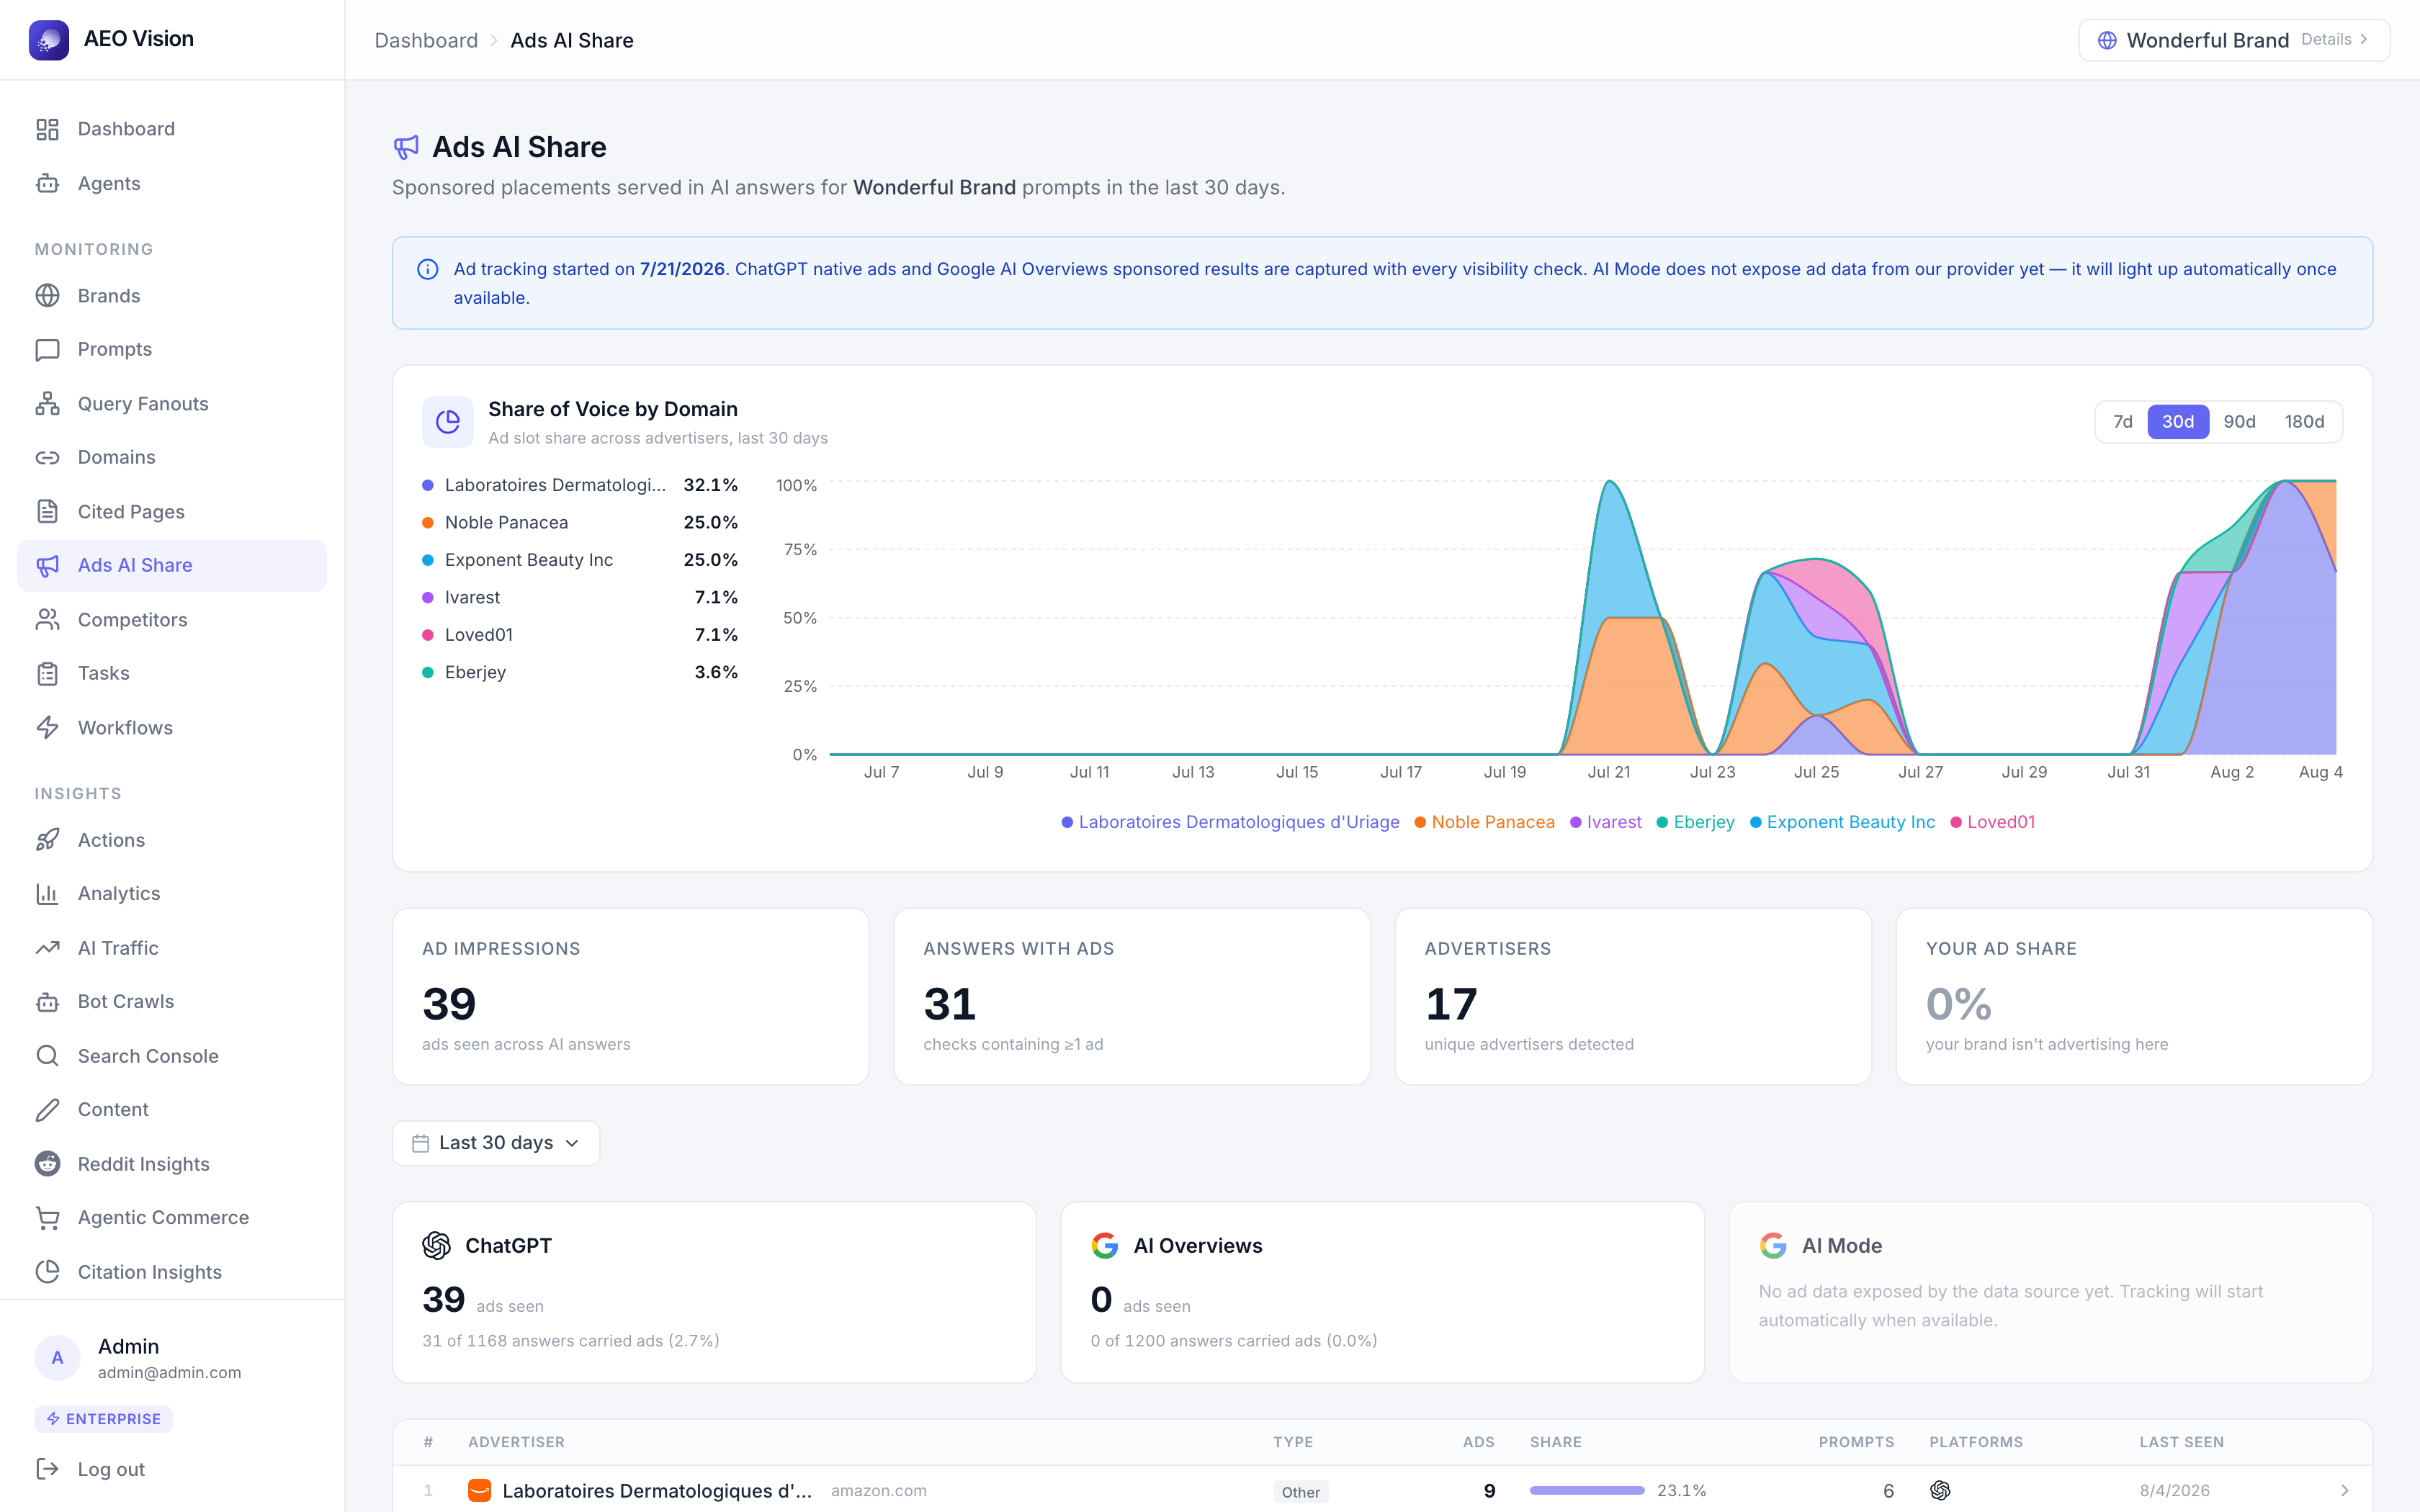Click the Exponent Beauty Inc blue dot in list
Viewport: 2420px width, 1512px height.
point(428,560)
